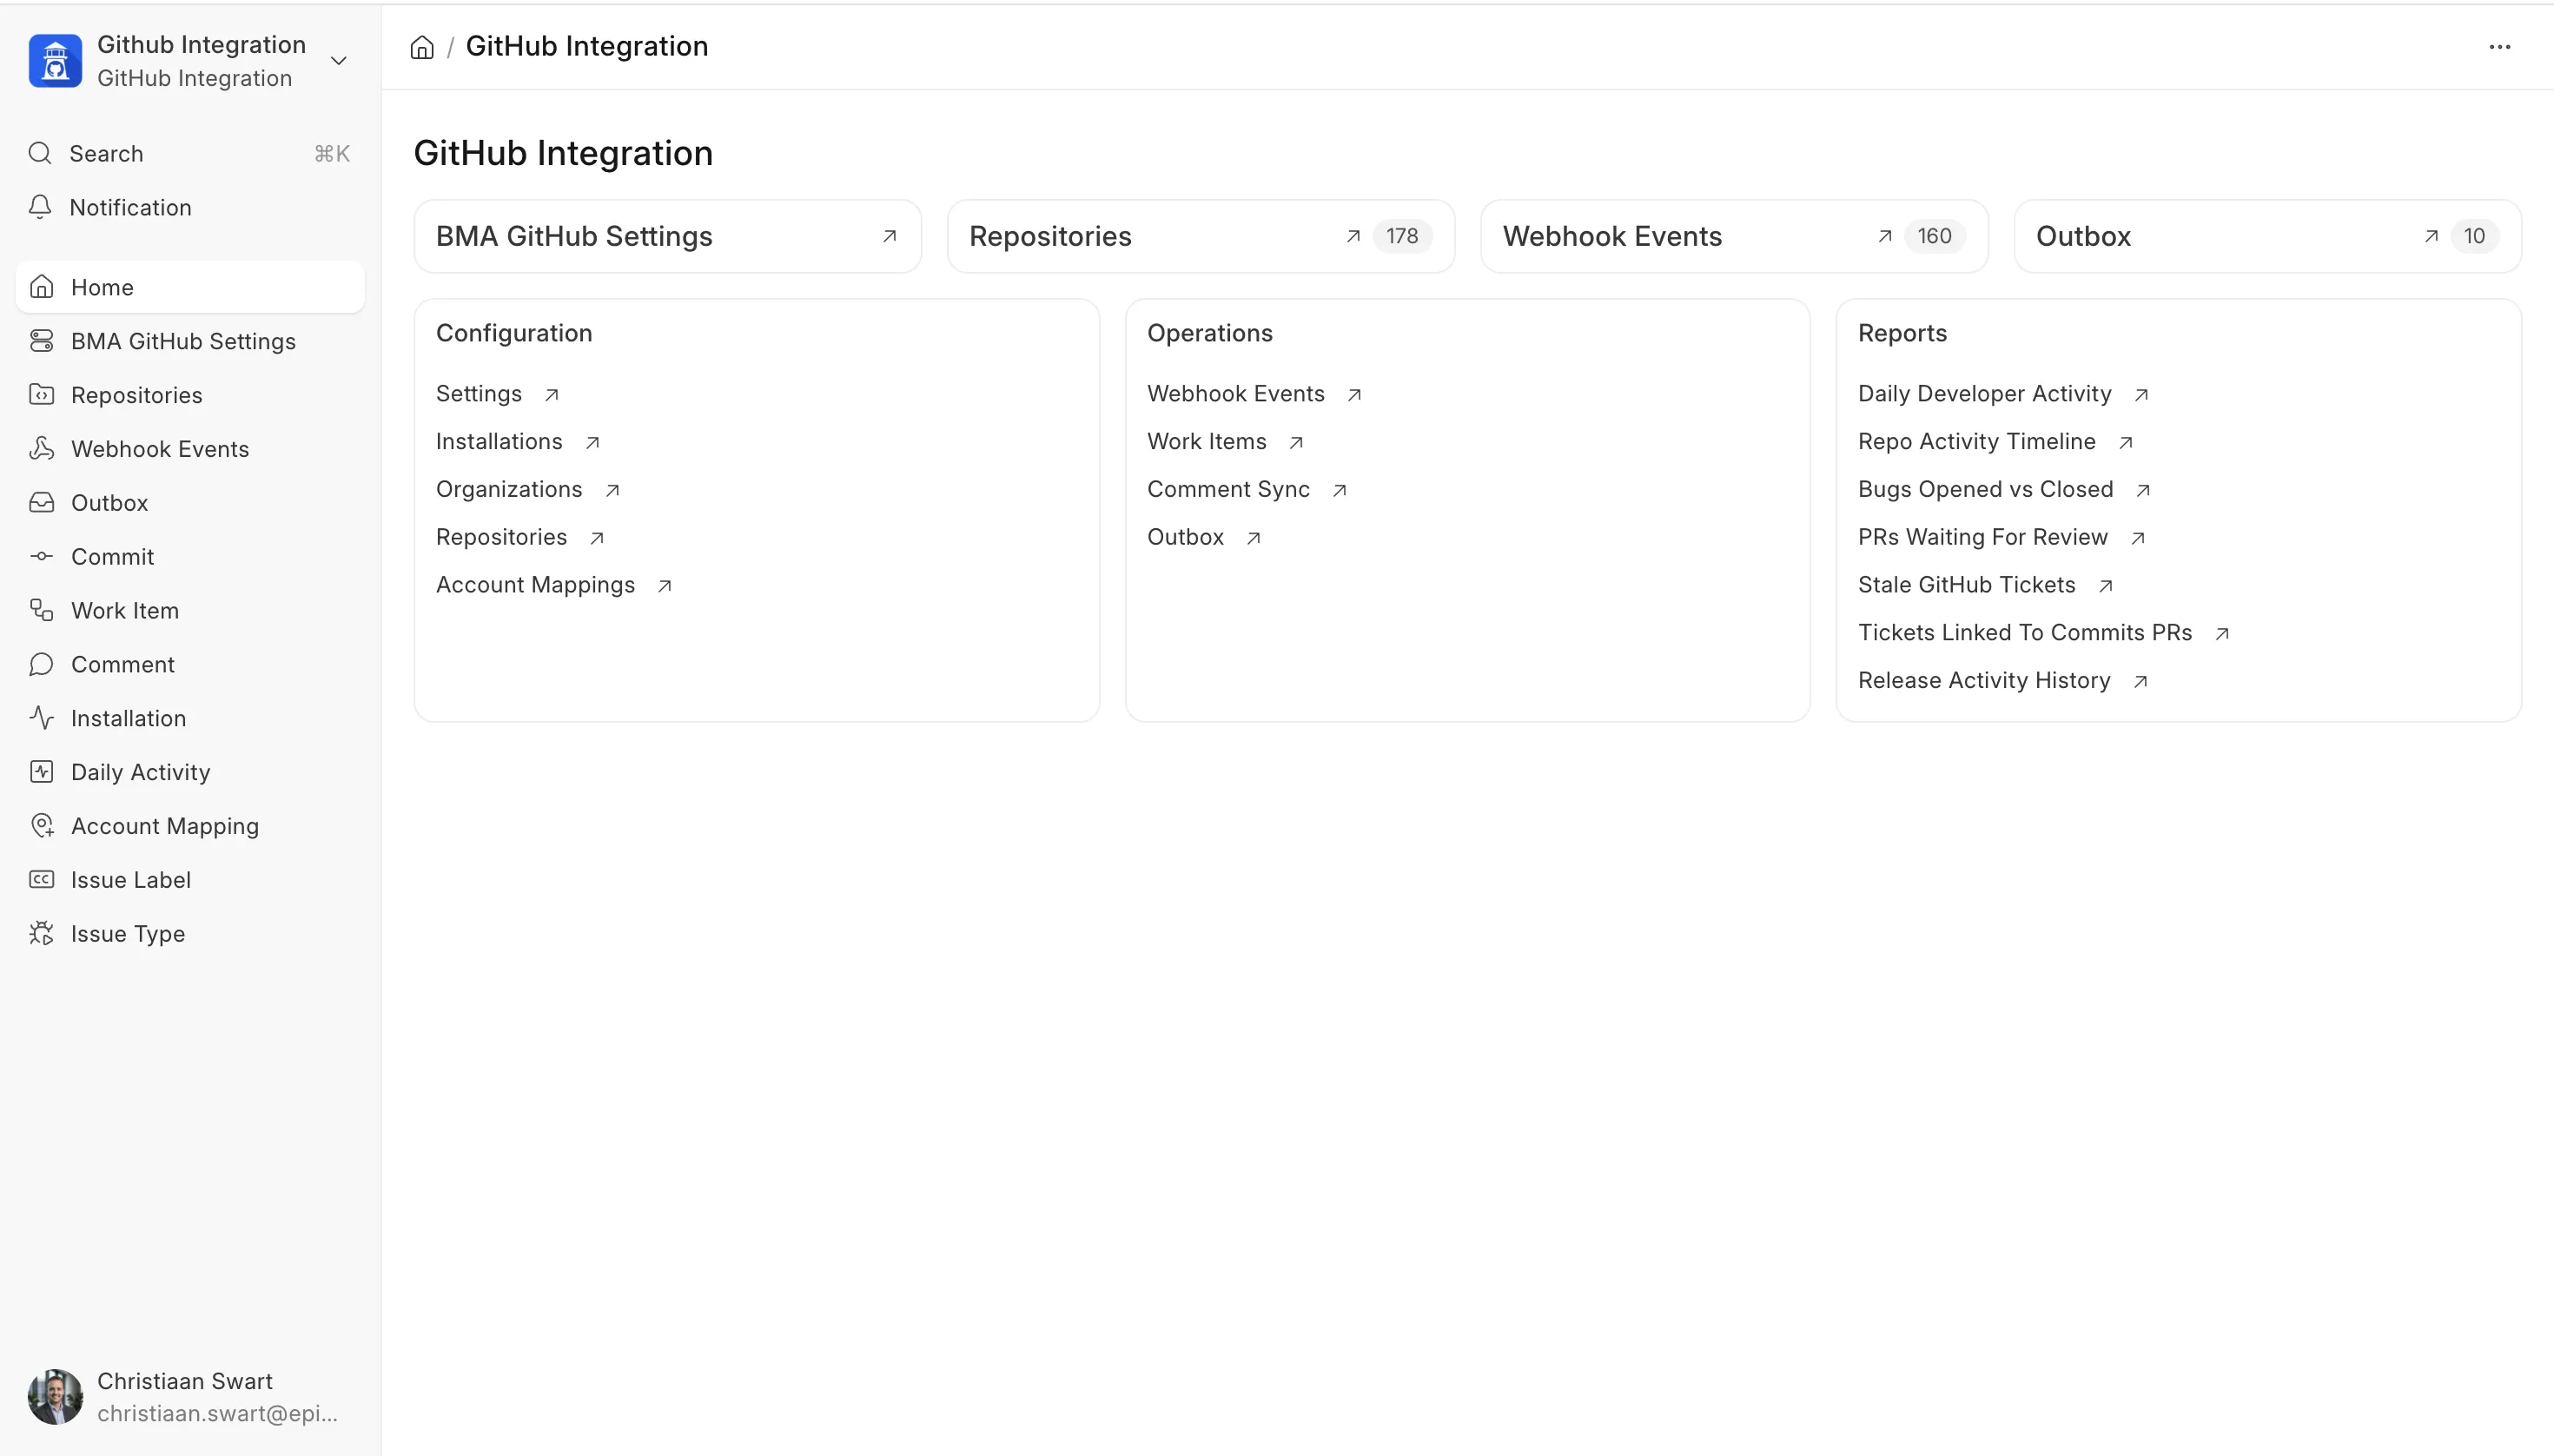Click the Daily Activity icon
The height and width of the screenshot is (1456, 2554).
41,772
